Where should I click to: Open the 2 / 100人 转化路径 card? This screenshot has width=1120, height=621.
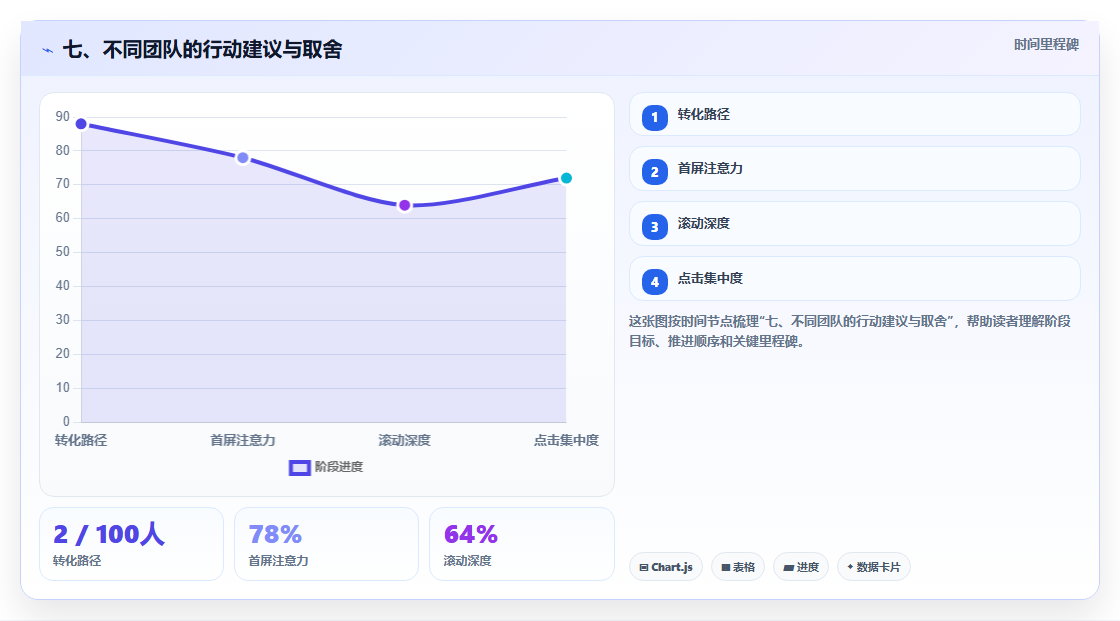[131, 544]
